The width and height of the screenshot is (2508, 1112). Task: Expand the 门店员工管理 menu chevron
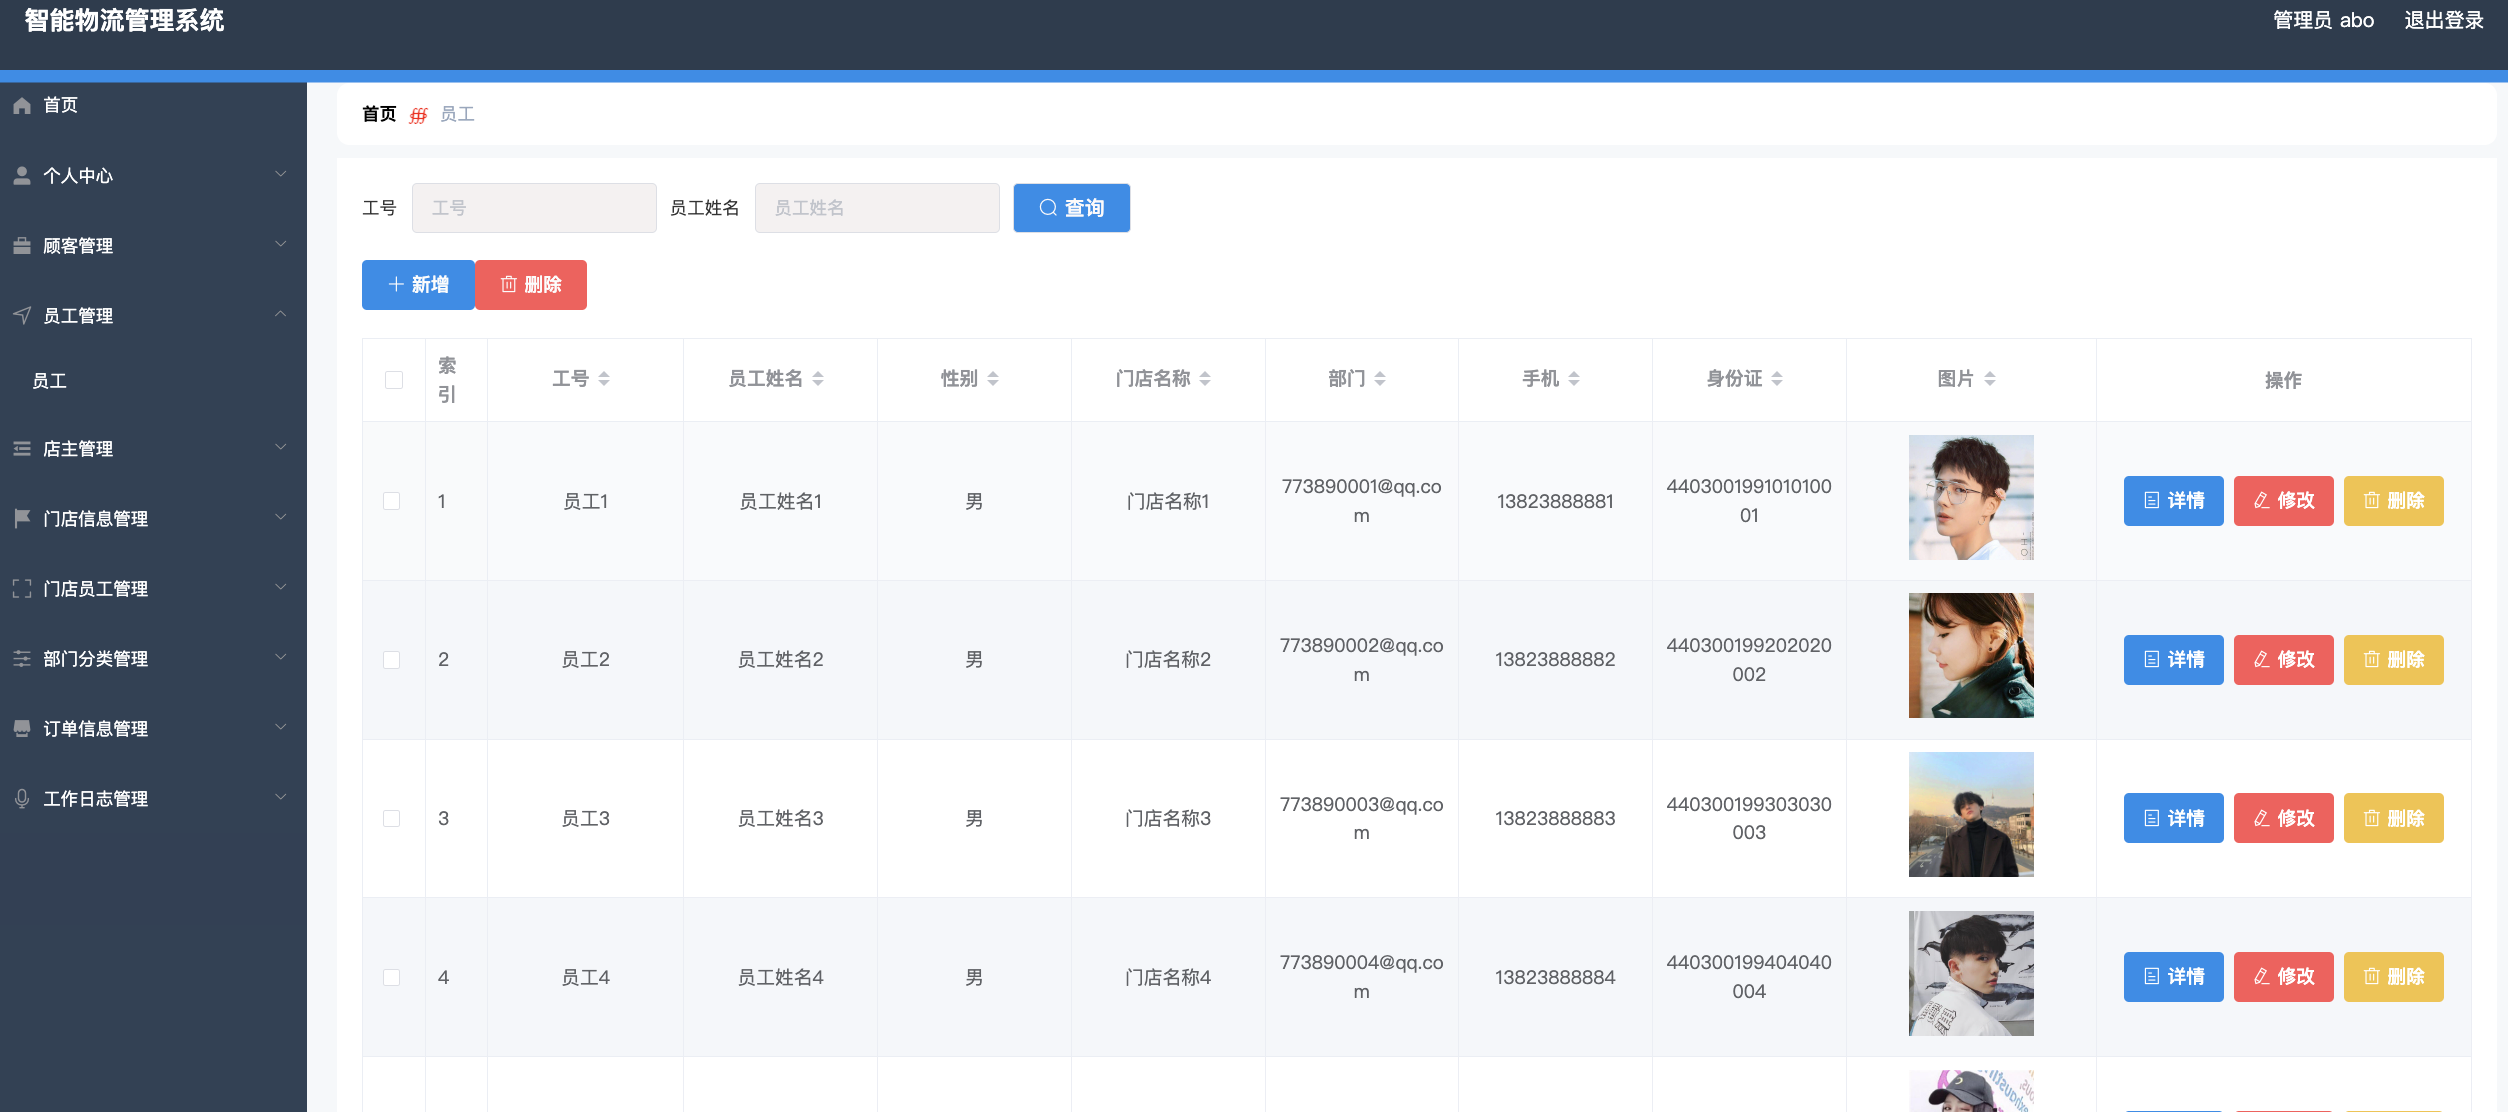[281, 587]
